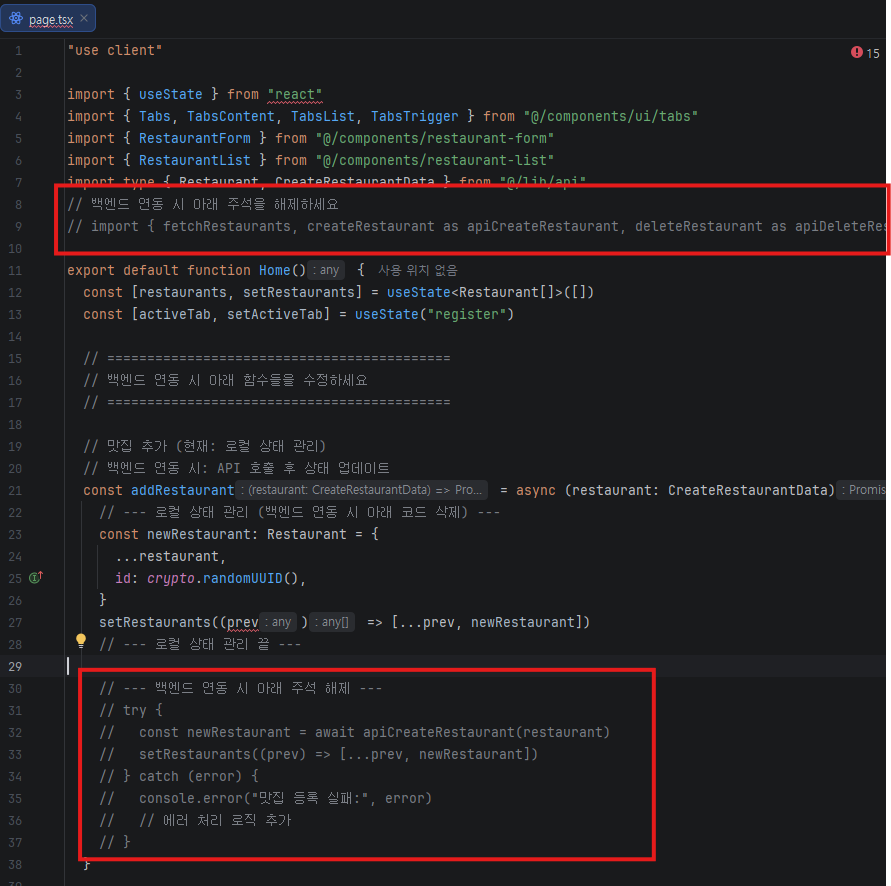Click the '사용 위치 없음' usages hint
The width and height of the screenshot is (891, 886).
tap(418, 271)
